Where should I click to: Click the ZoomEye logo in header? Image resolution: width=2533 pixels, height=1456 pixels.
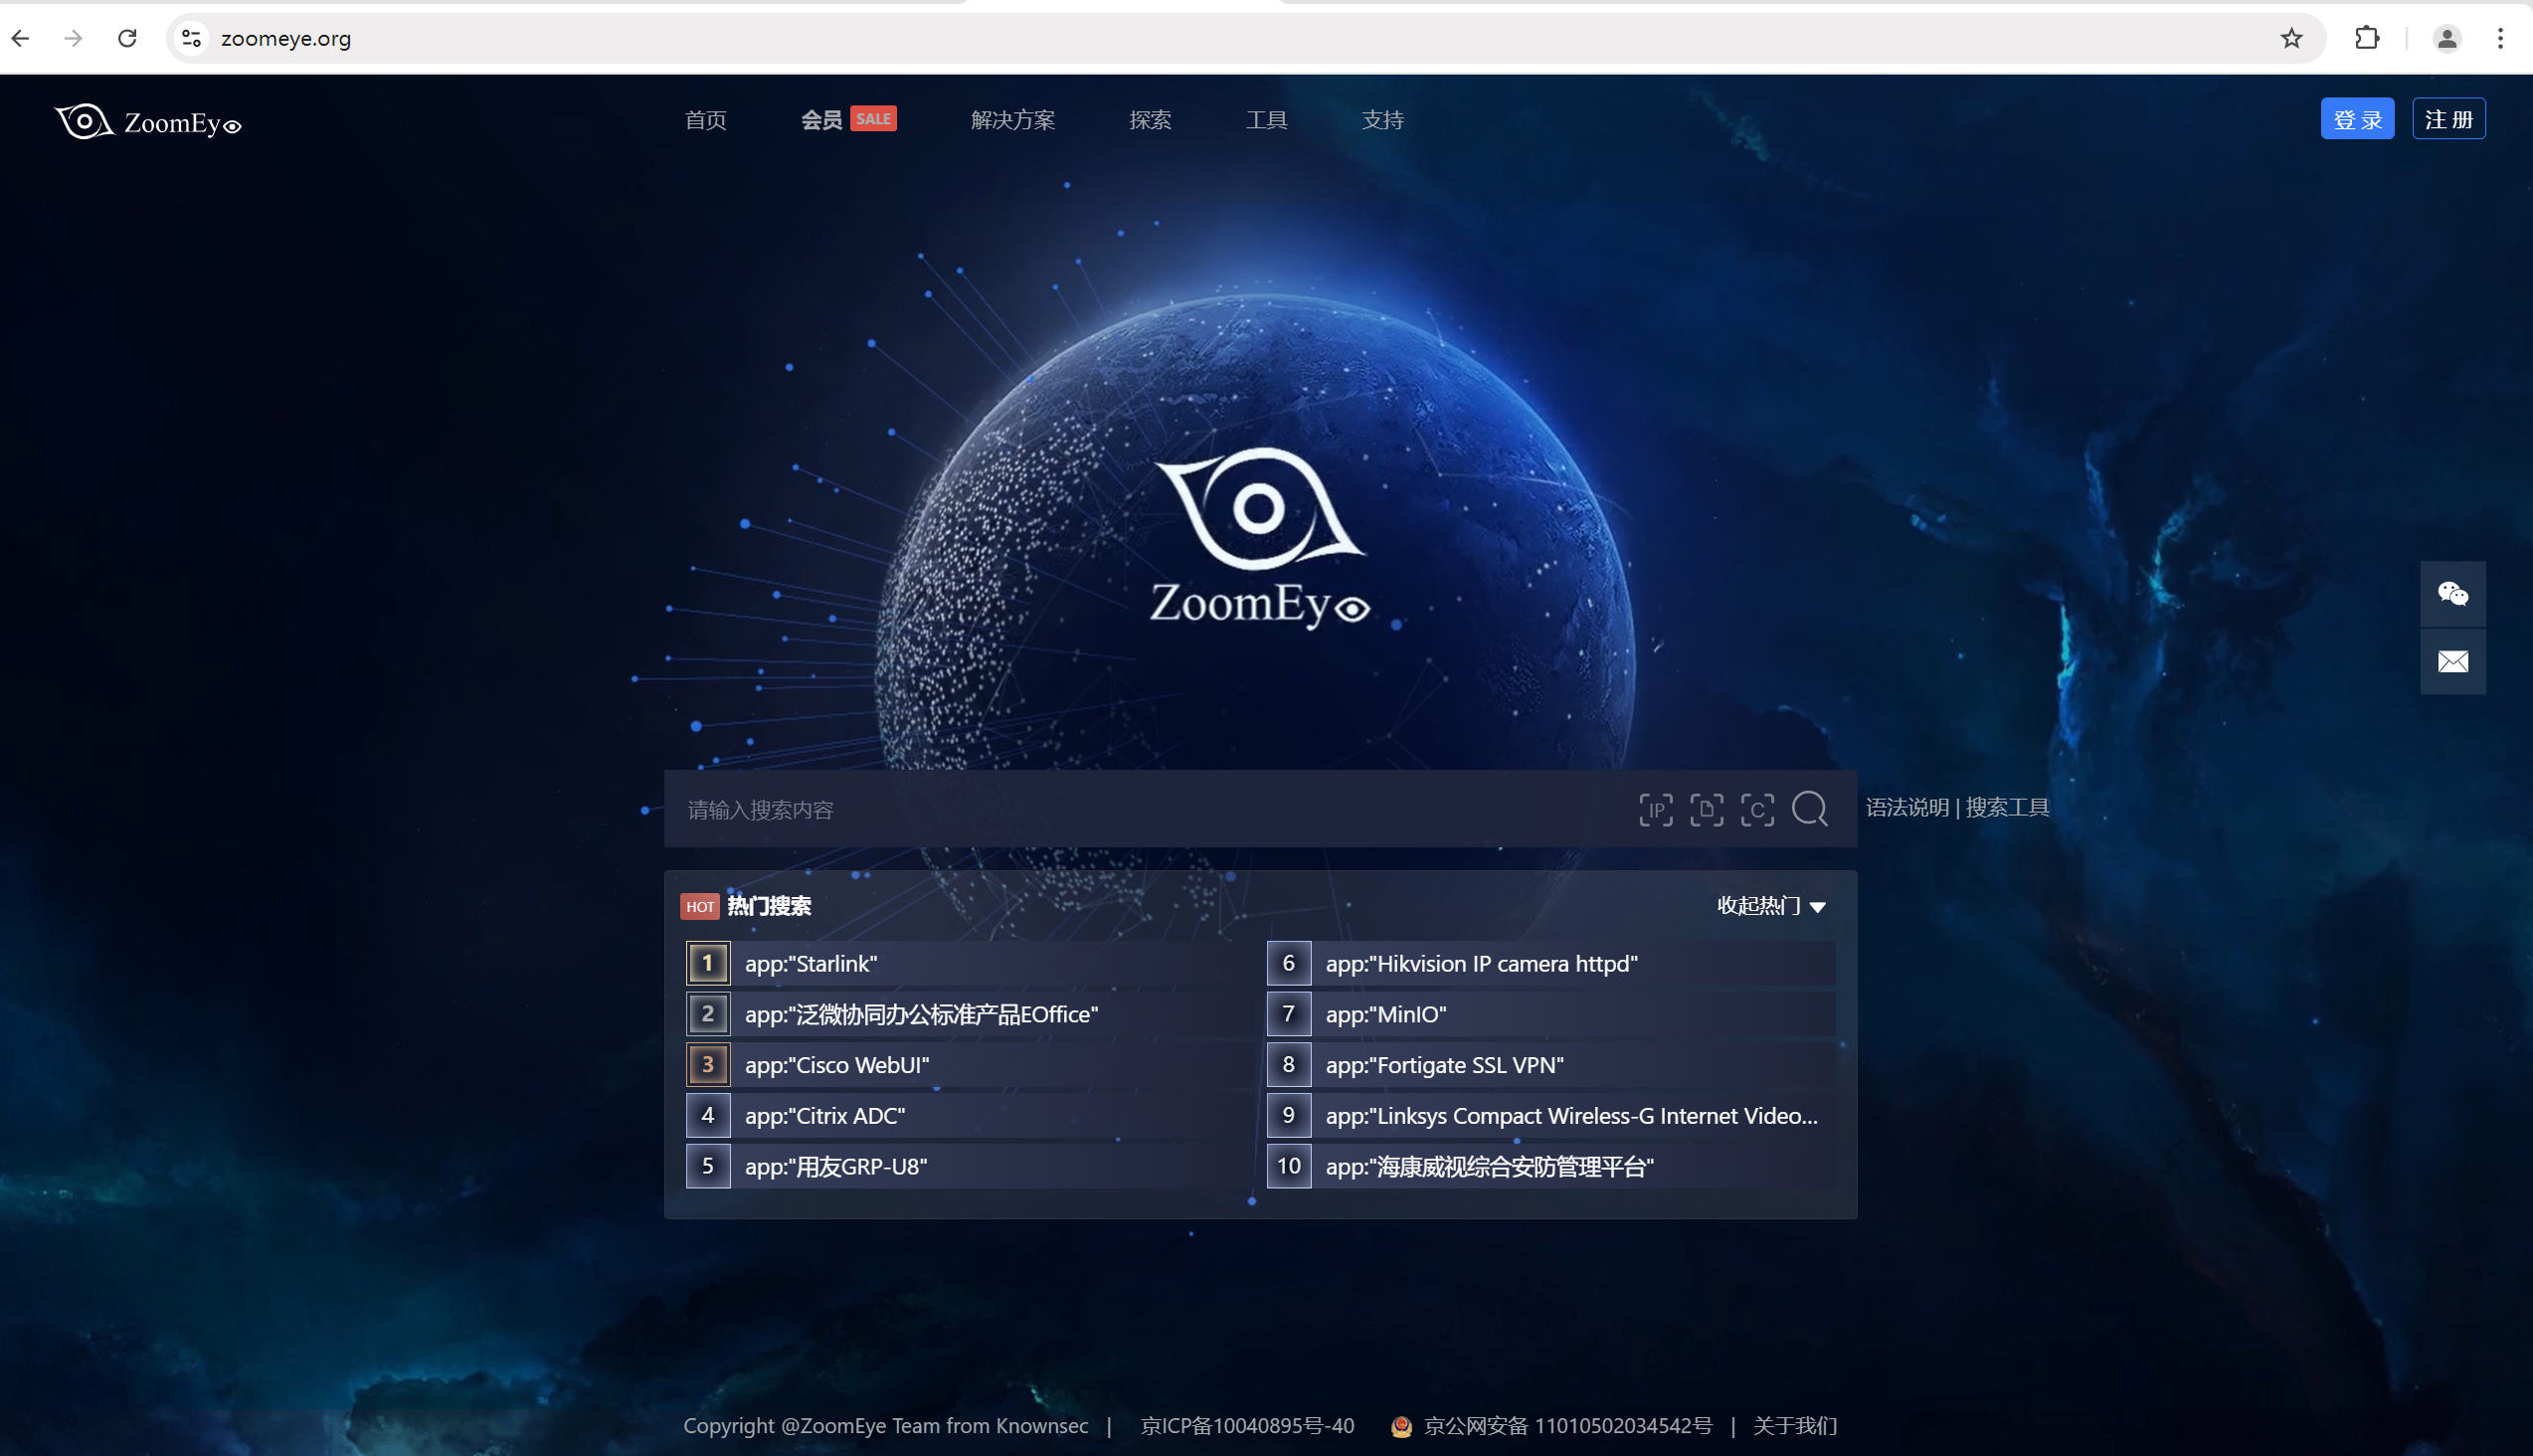148,122
